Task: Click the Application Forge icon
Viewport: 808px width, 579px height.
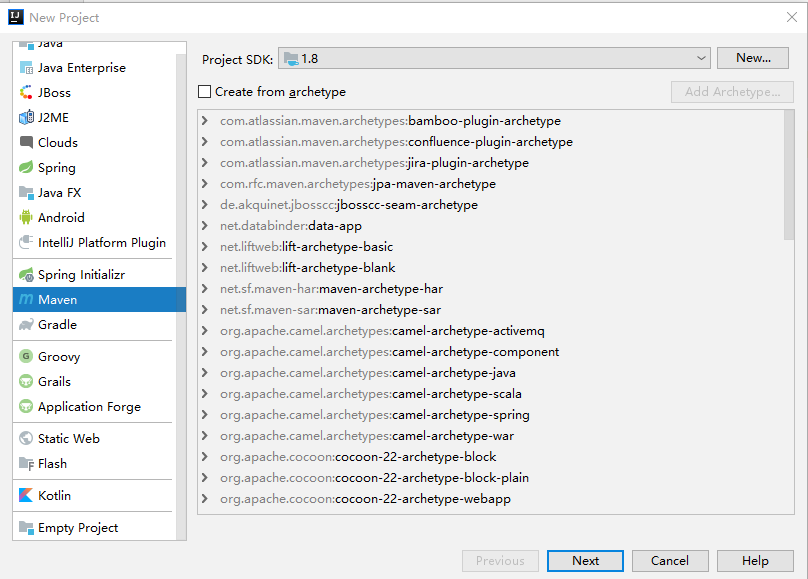Action: coord(26,406)
